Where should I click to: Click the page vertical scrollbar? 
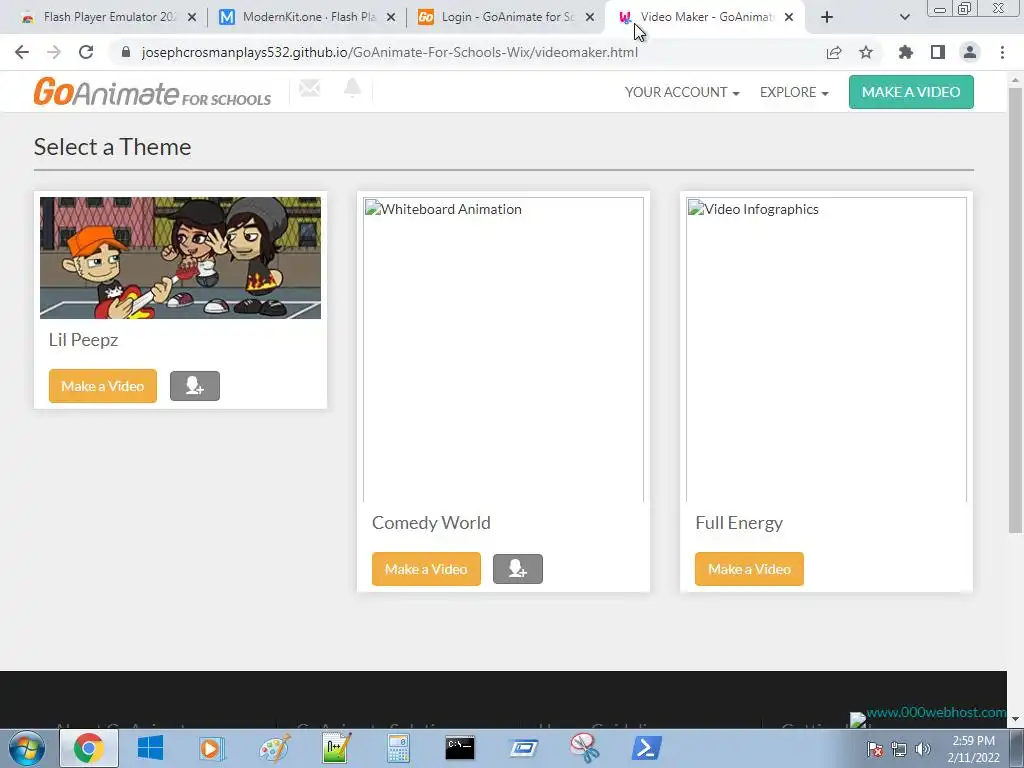point(1015,310)
